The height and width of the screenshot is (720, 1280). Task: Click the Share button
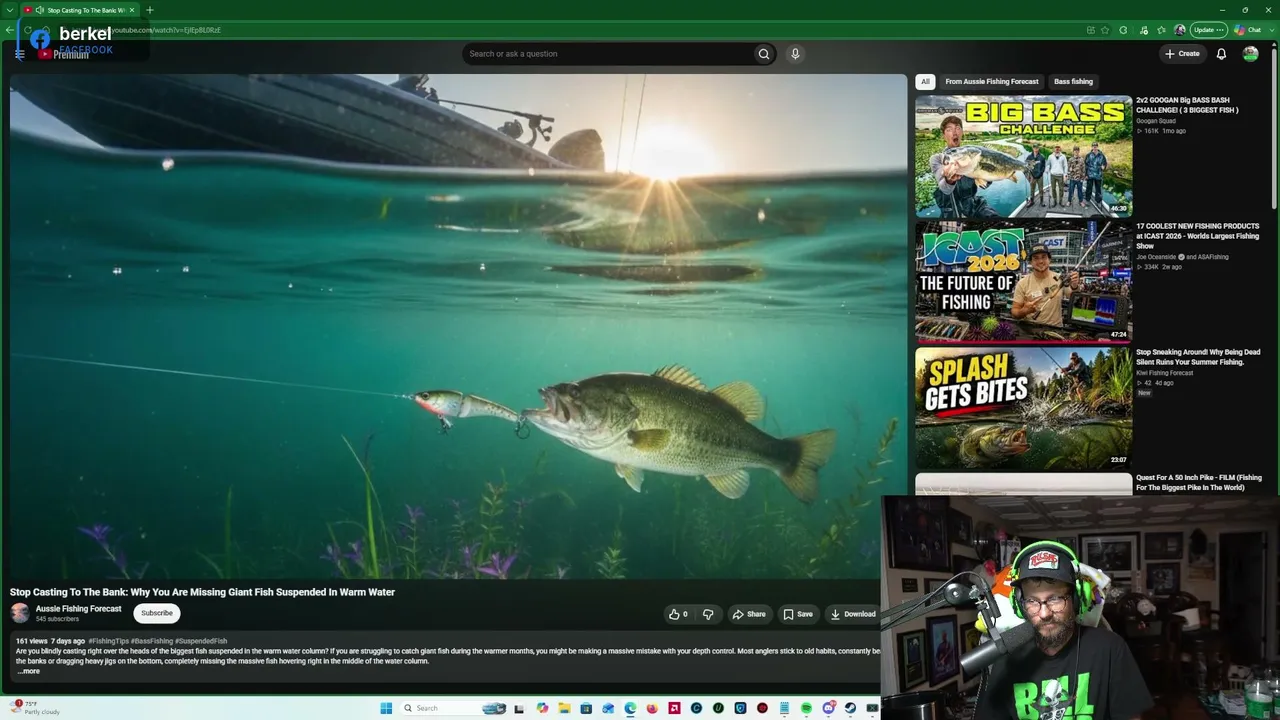tap(748, 614)
